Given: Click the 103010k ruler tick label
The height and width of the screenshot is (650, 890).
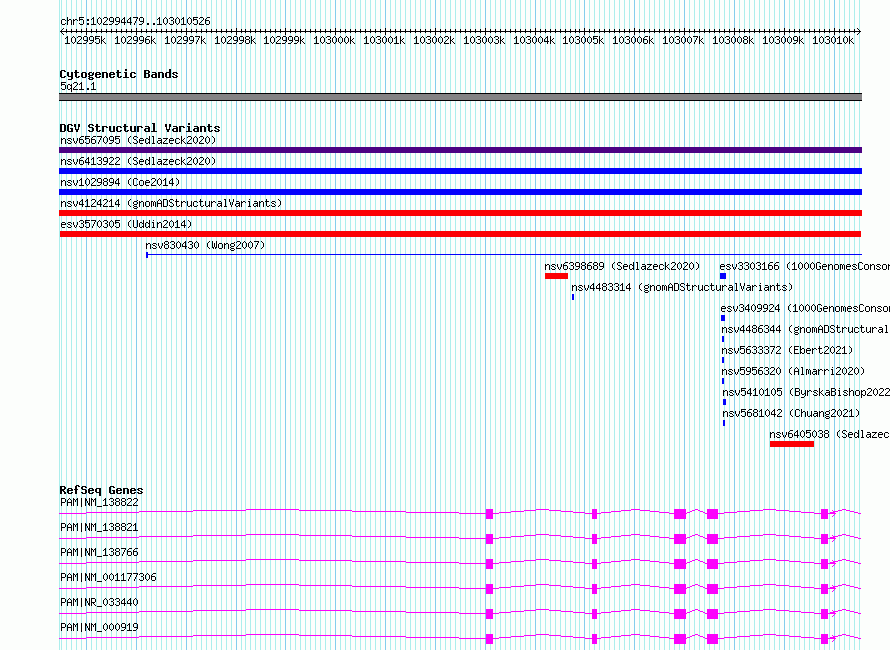Looking at the screenshot, I should pyautogui.click(x=833, y=40).
